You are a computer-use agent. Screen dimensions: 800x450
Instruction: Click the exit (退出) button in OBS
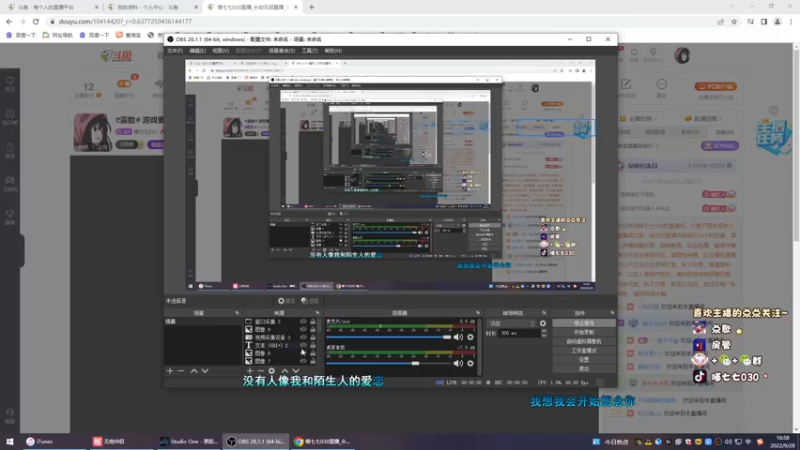point(584,369)
